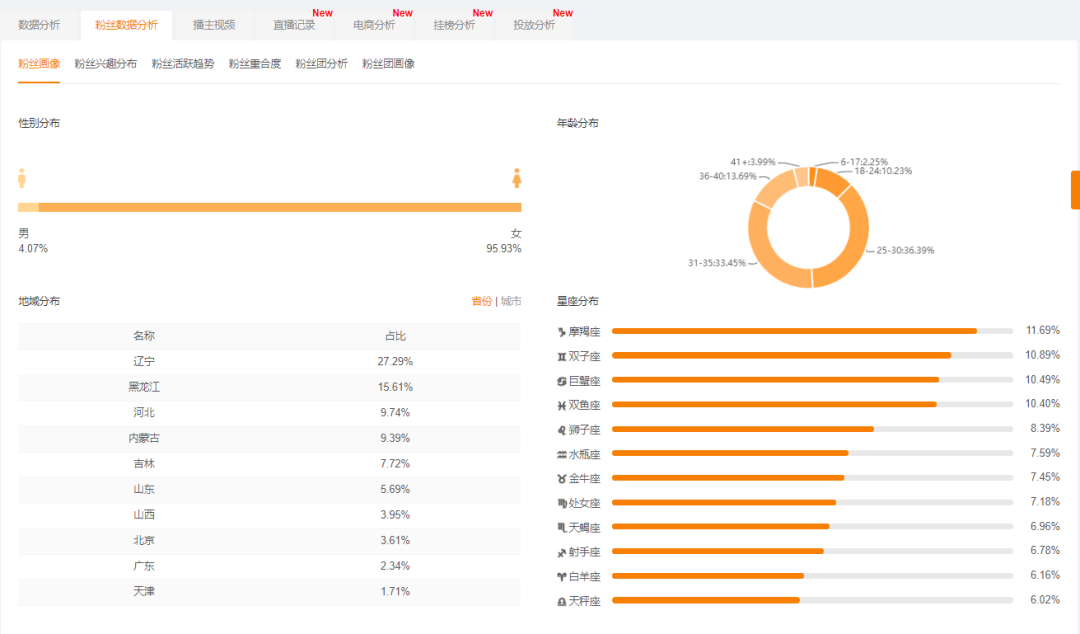Click the 双子座 Gemini zodiac icon

click(x=561, y=357)
